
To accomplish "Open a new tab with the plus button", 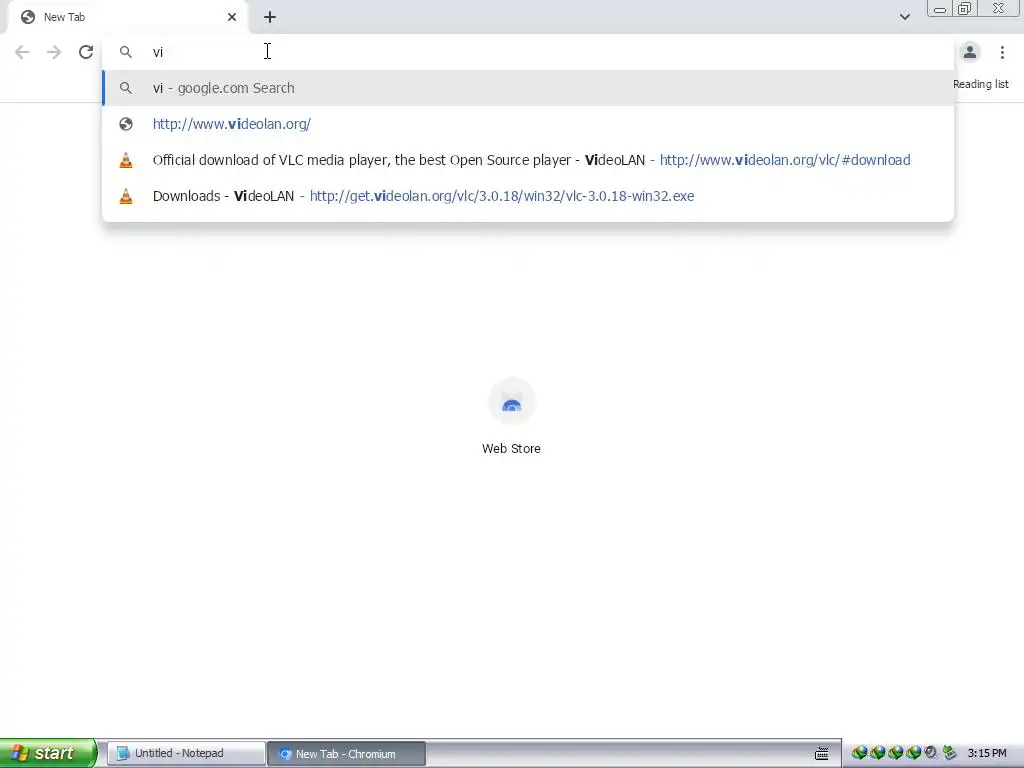I will [x=270, y=17].
